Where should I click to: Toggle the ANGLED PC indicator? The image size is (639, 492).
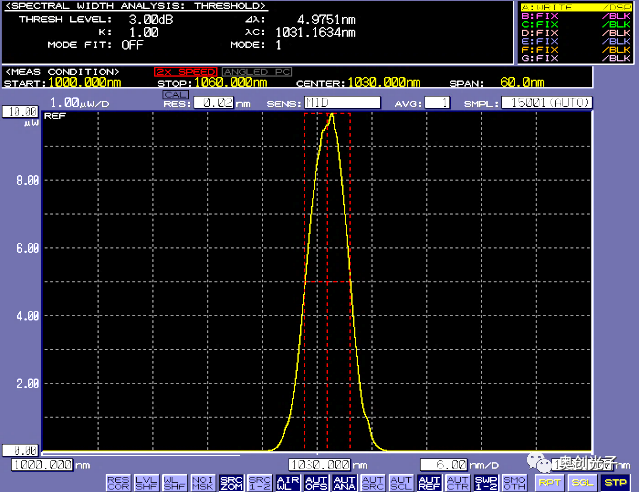pos(257,72)
